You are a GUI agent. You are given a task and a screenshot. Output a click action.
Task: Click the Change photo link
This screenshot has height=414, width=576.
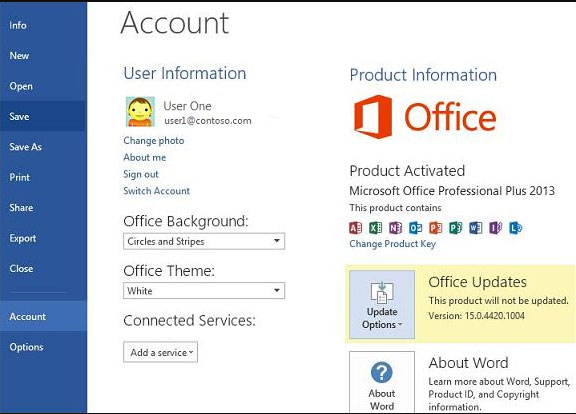(154, 141)
